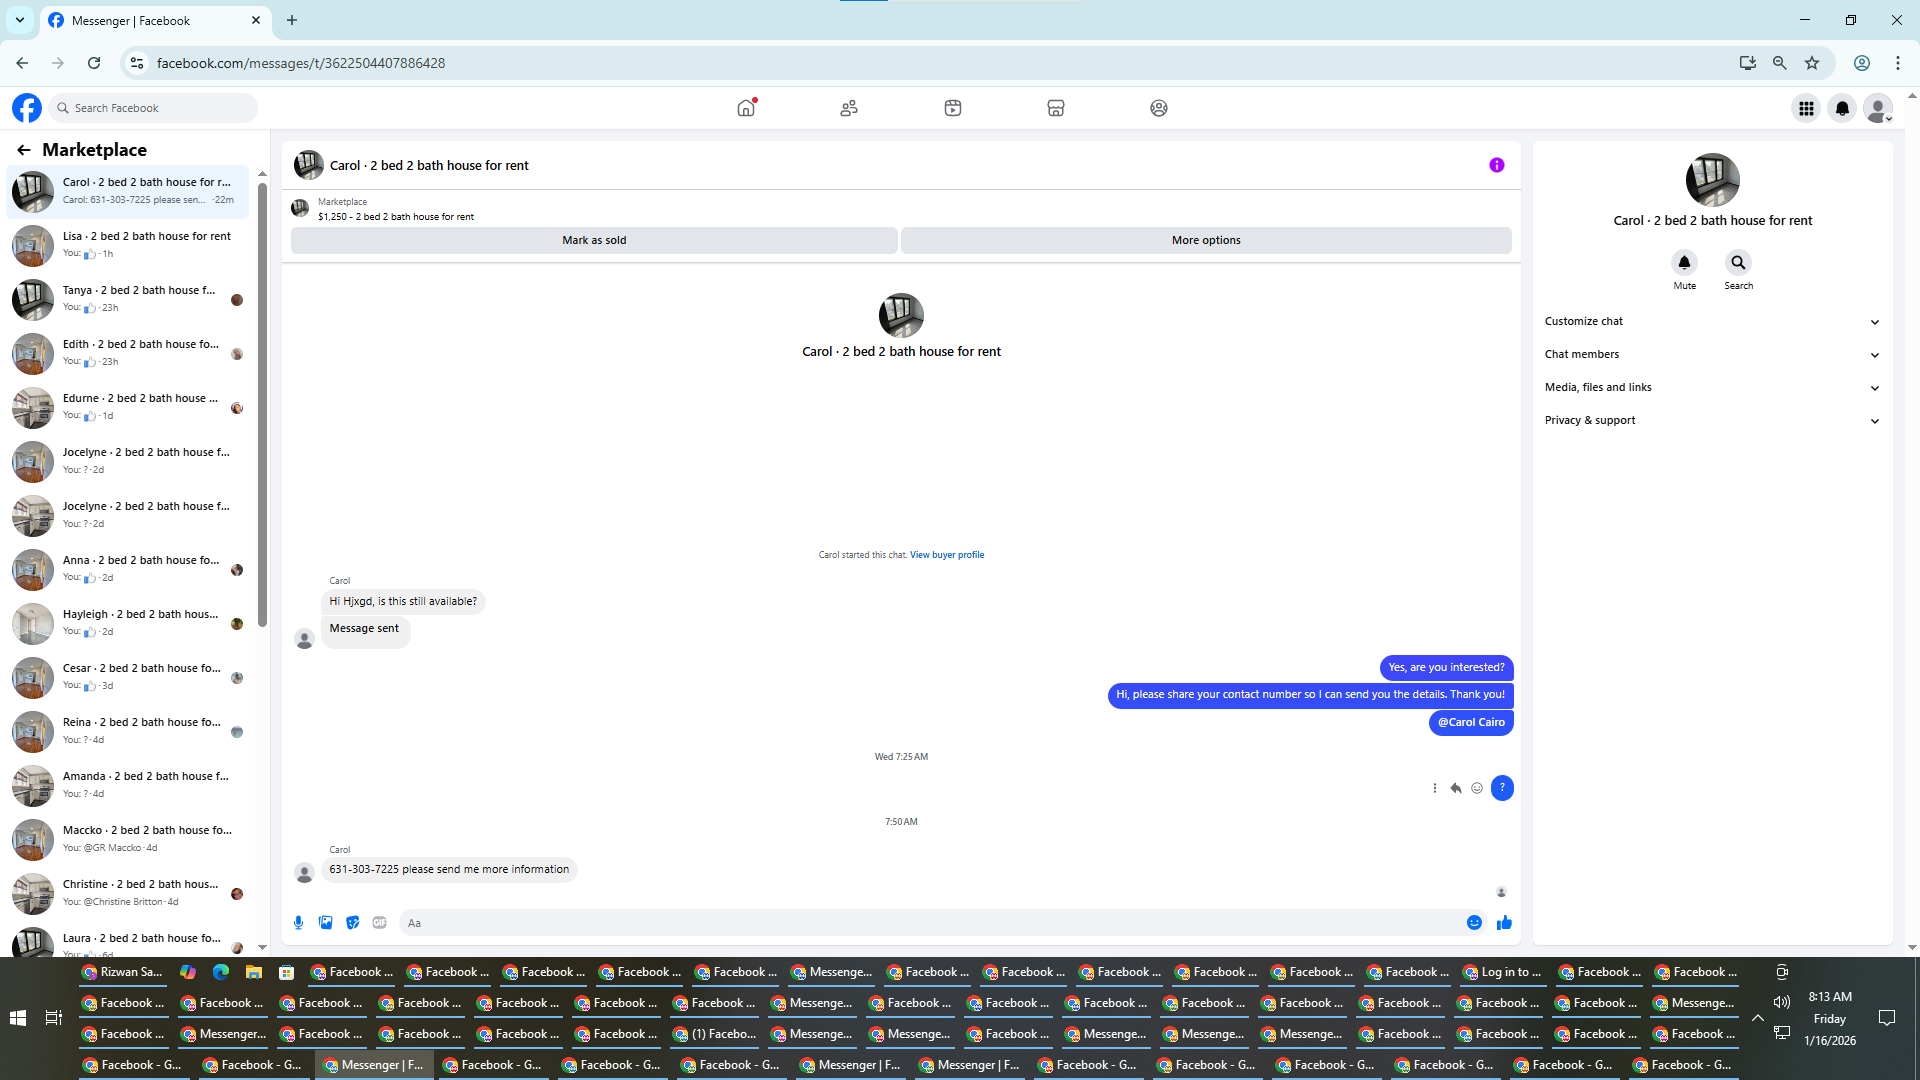Image resolution: width=1920 pixels, height=1080 pixels.
Task: Bookmark this tab with star icon
Action: 1812,63
